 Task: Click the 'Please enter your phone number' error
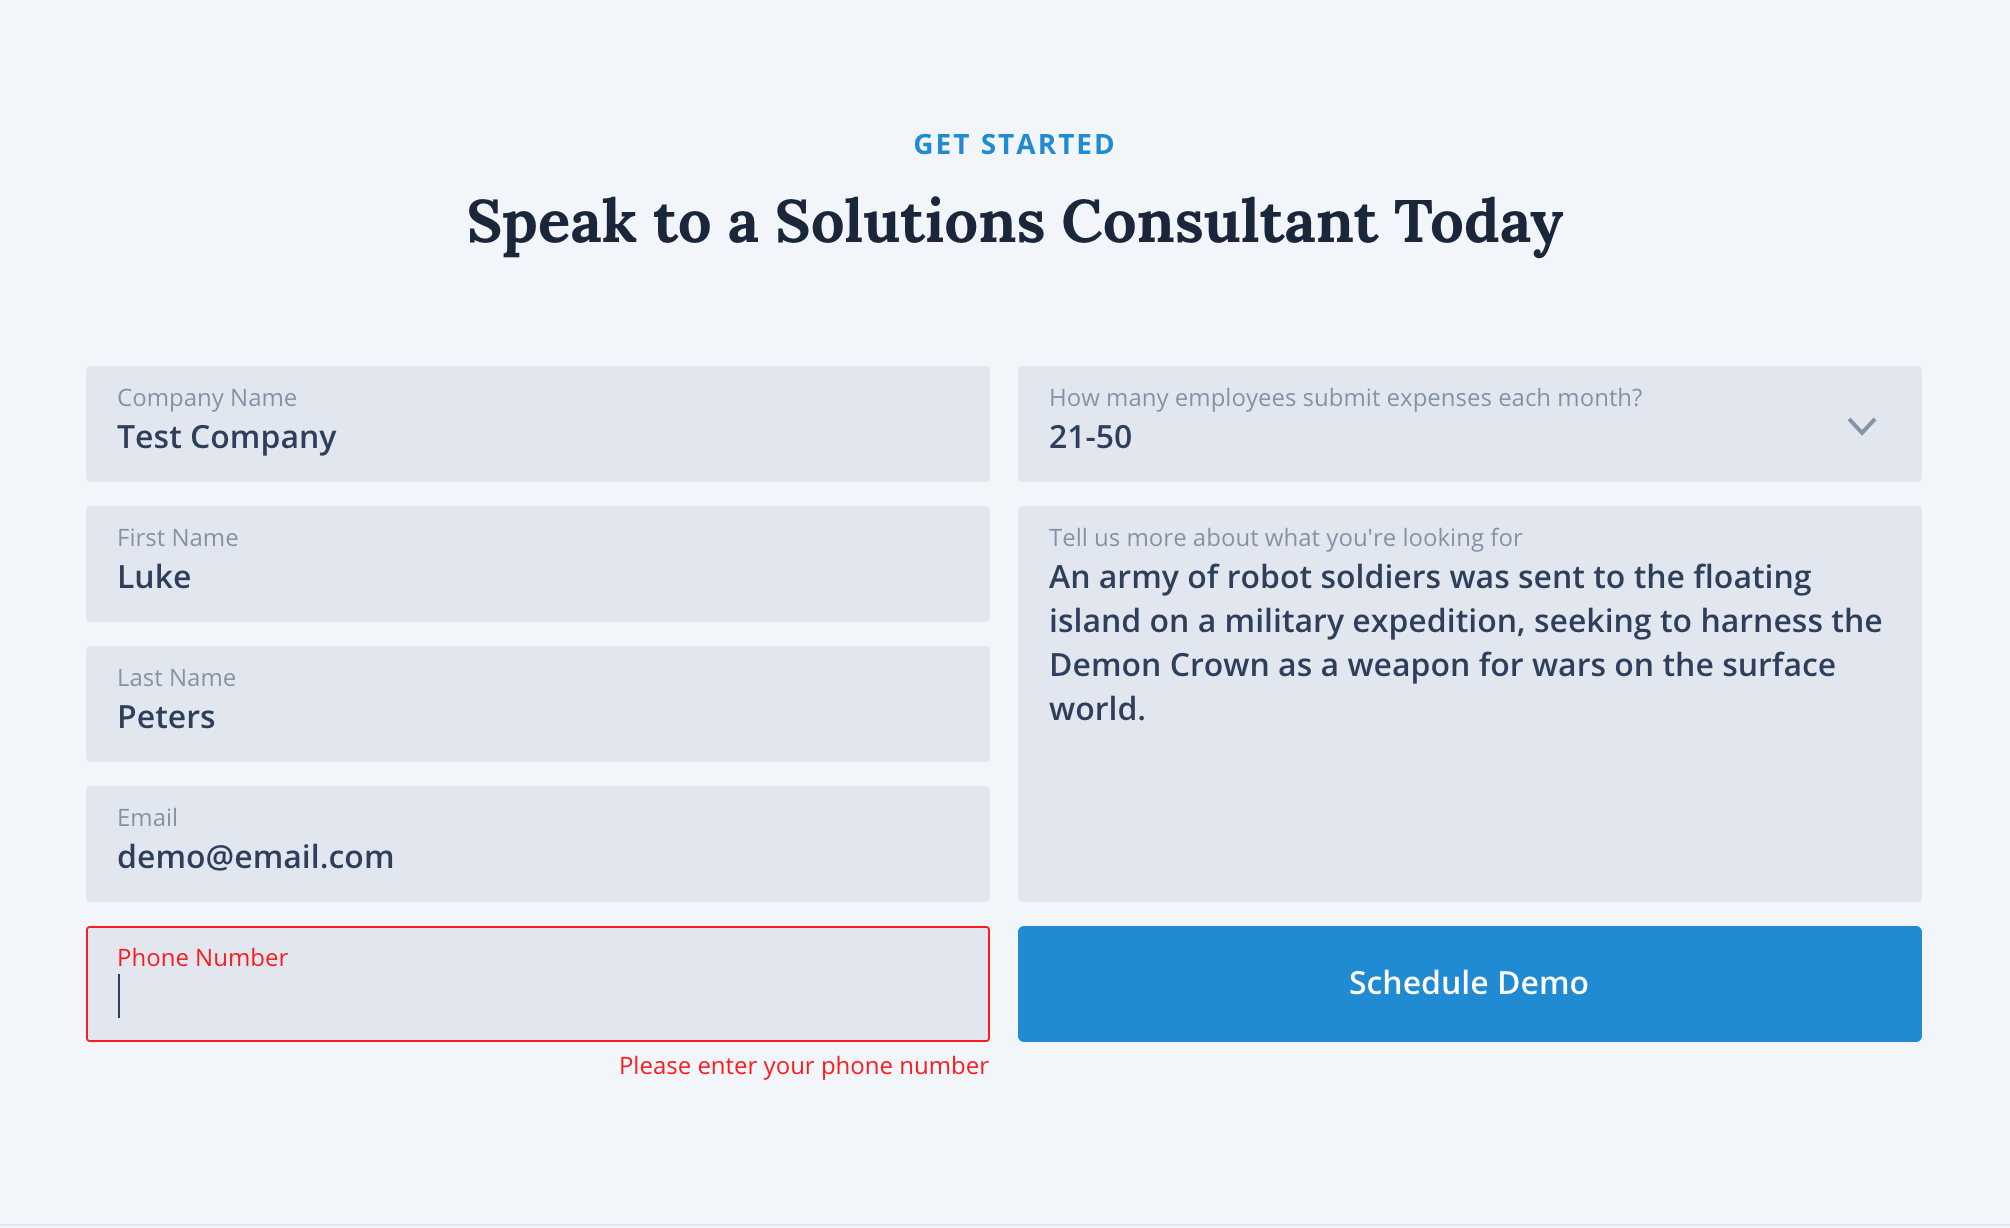tap(803, 1066)
